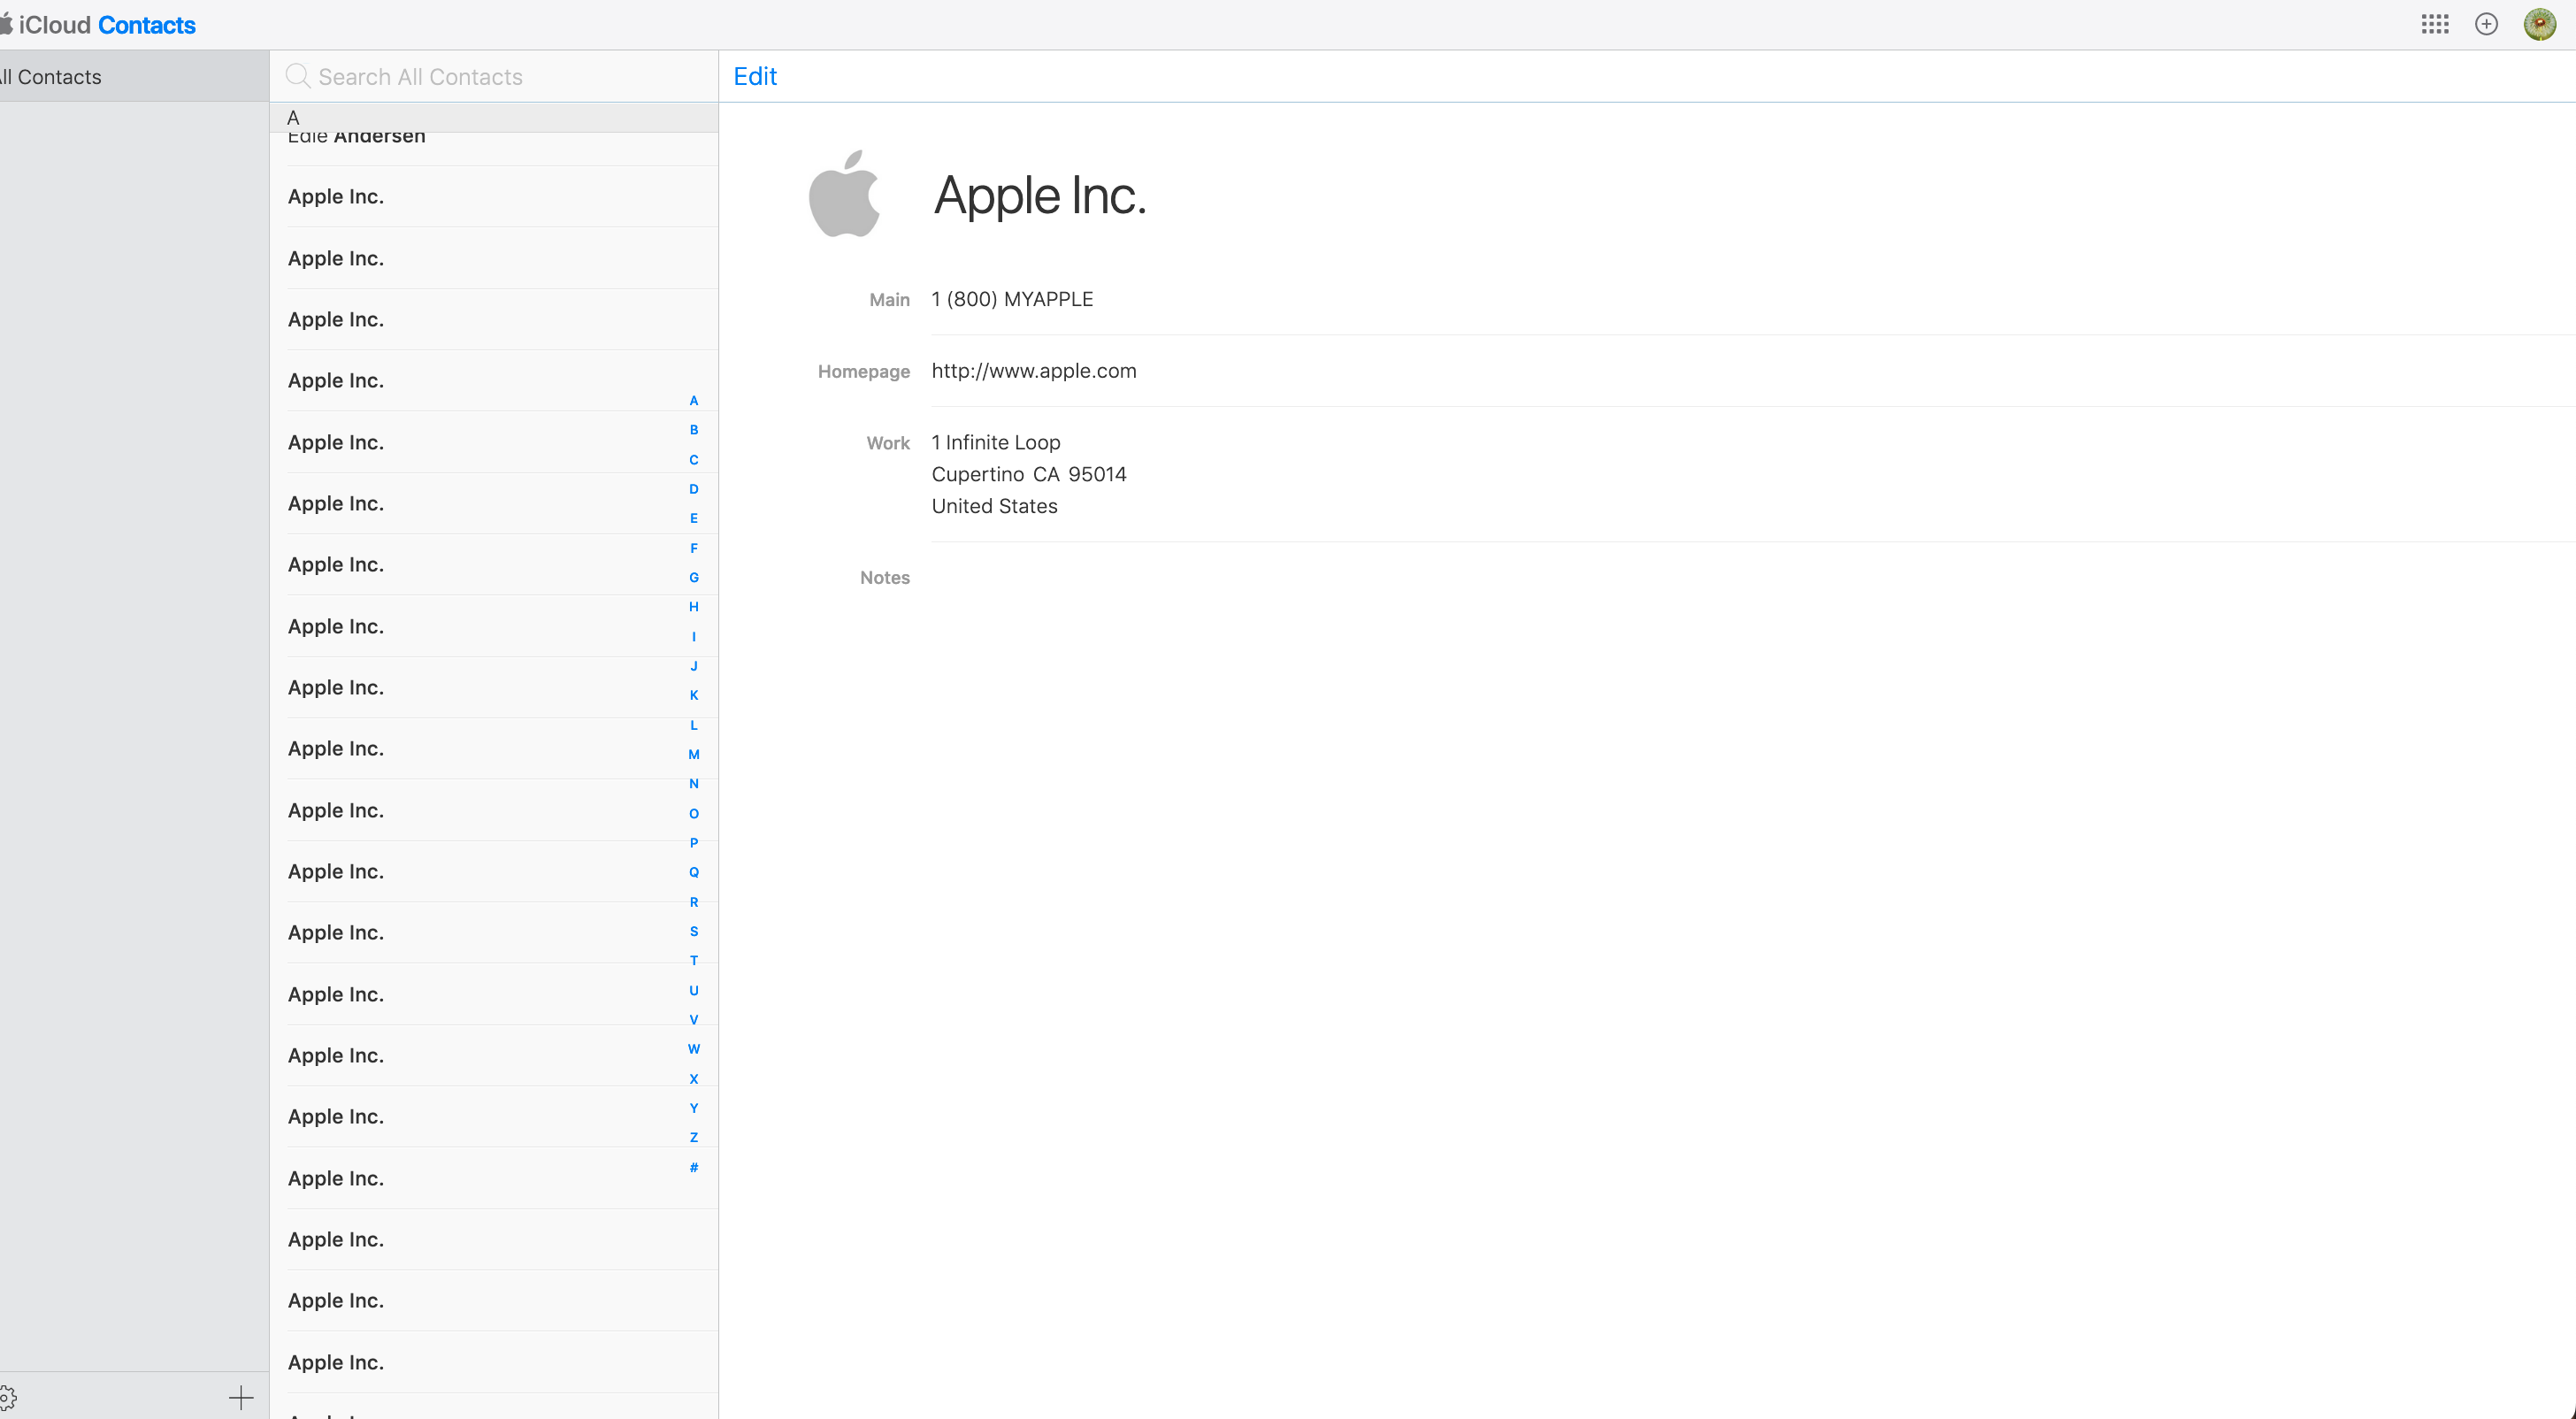This screenshot has height=1419, width=2576.
Task: Jump to letter P in index
Action: point(694,843)
